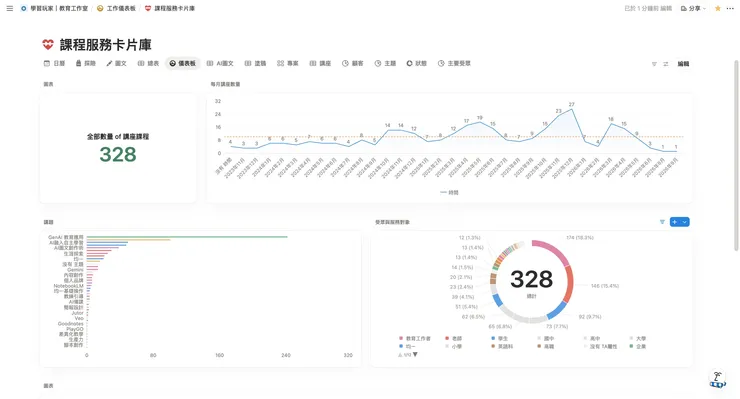The height and width of the screenshot is (399, 740).
Task: Toggle the 小學 legend entry
Action: (x=454, y=347)
